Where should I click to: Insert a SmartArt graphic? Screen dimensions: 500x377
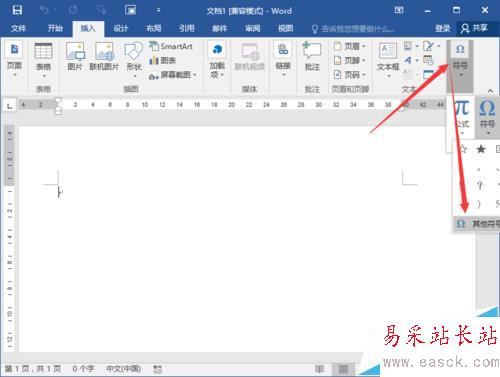(x=171, y=46)
